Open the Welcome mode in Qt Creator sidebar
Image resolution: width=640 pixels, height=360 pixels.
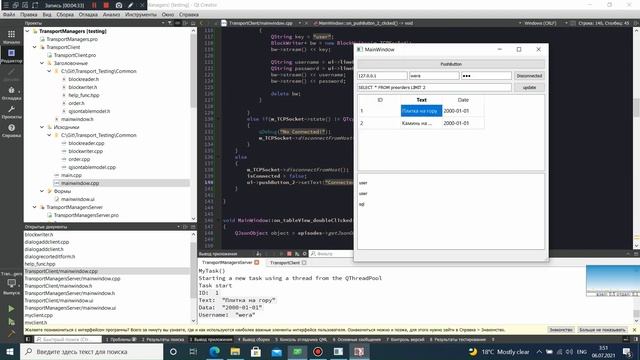click(x=11, y=36)
